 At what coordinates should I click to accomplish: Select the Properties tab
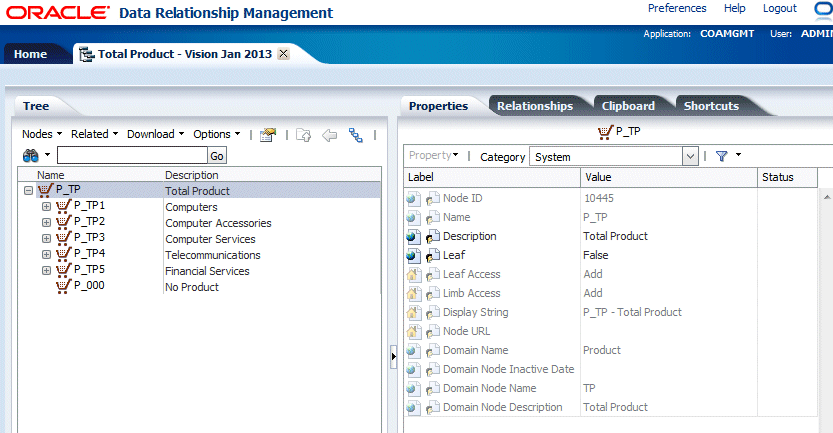tap(438, 106)
